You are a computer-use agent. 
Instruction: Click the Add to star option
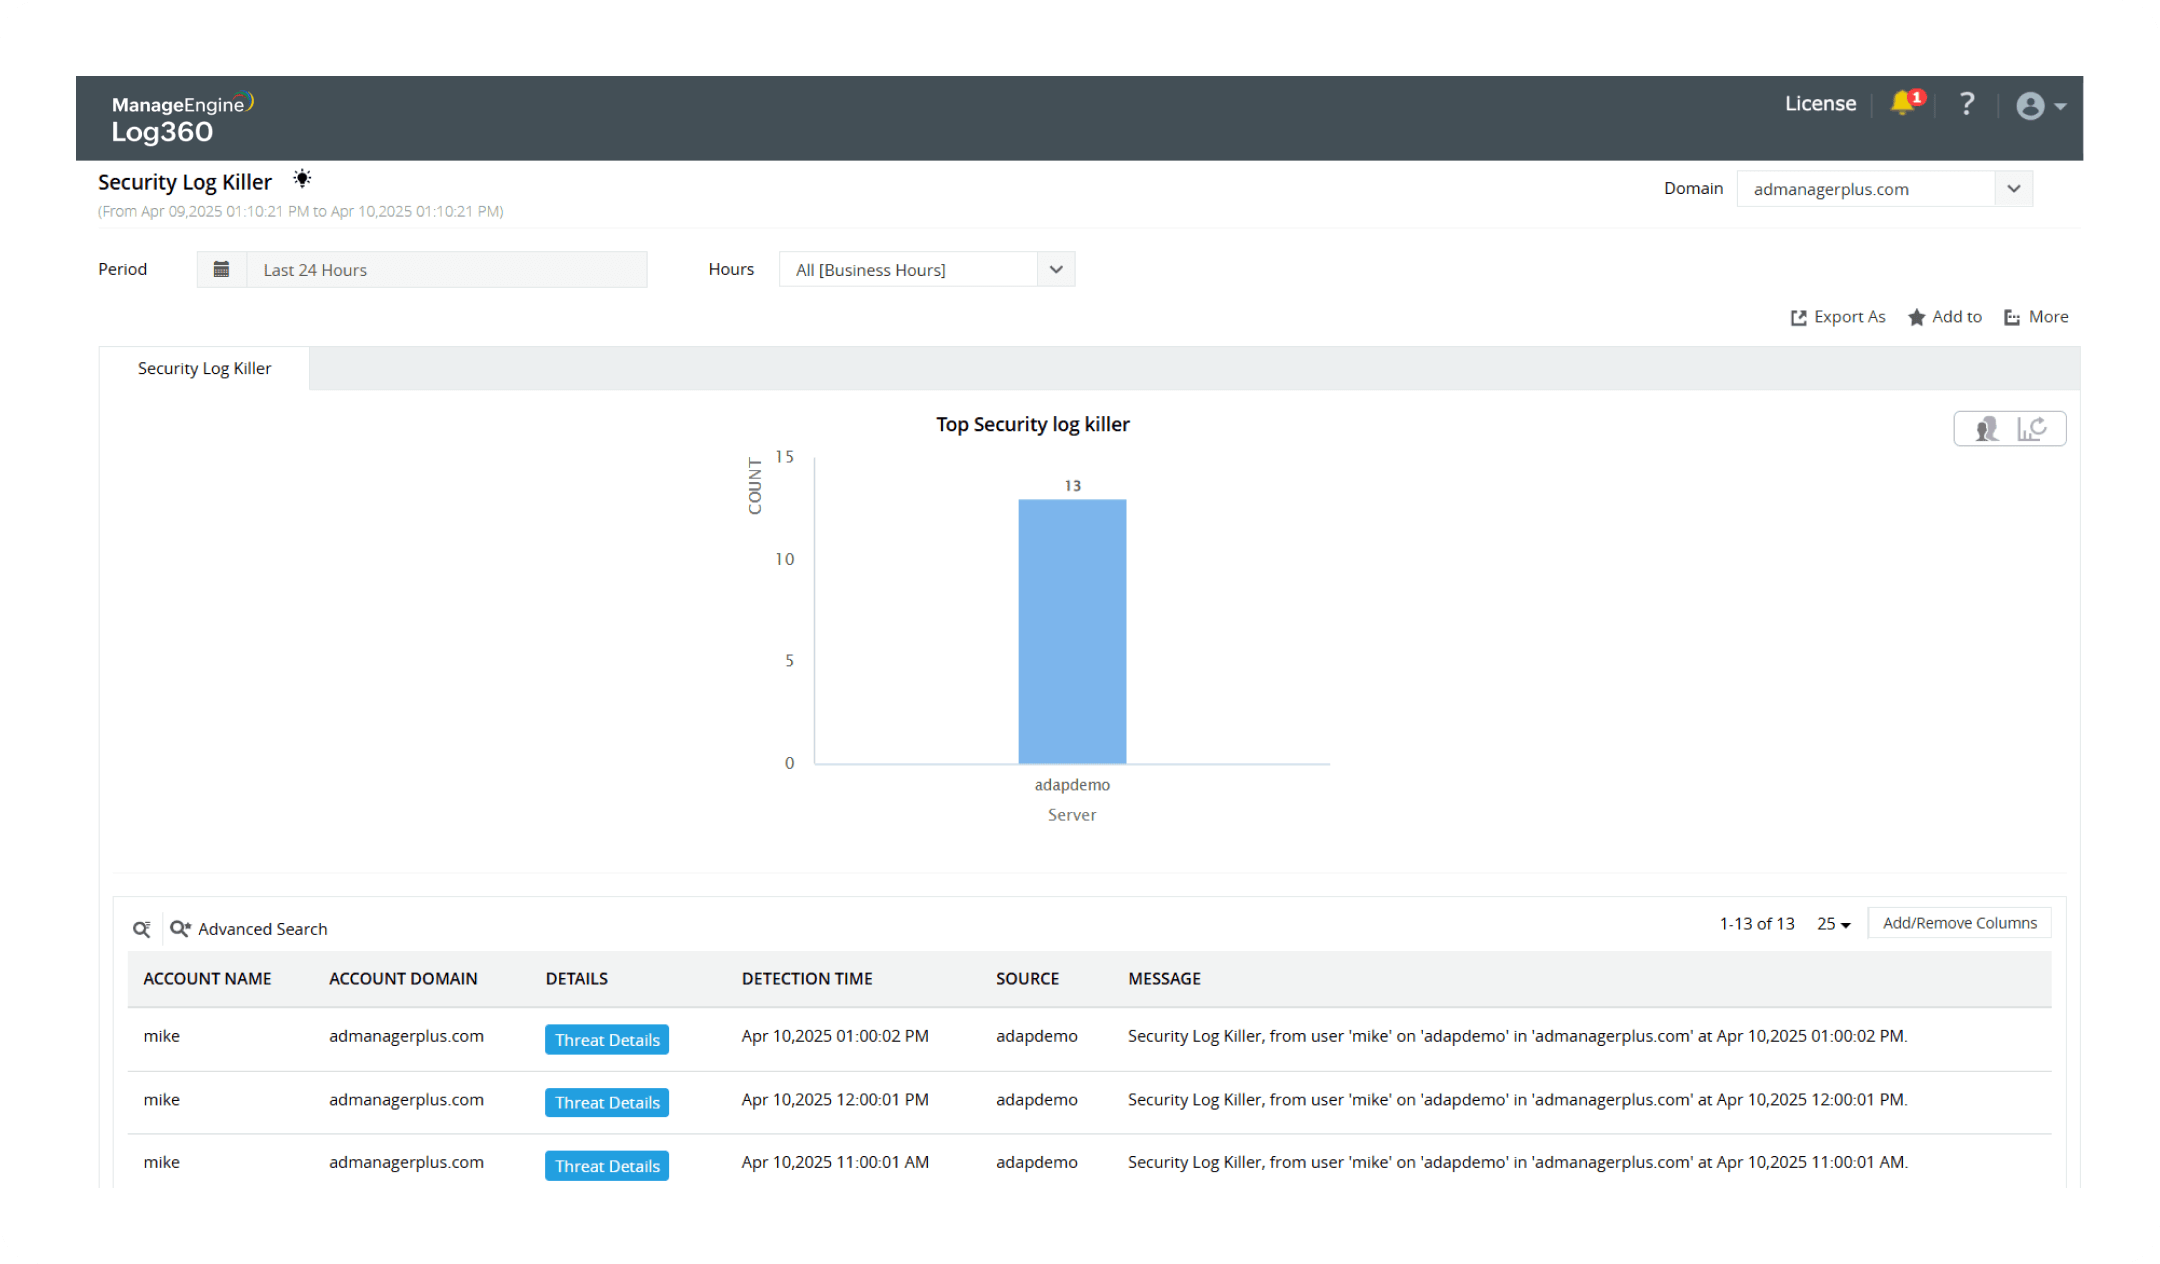click(x=1944, y=317)
